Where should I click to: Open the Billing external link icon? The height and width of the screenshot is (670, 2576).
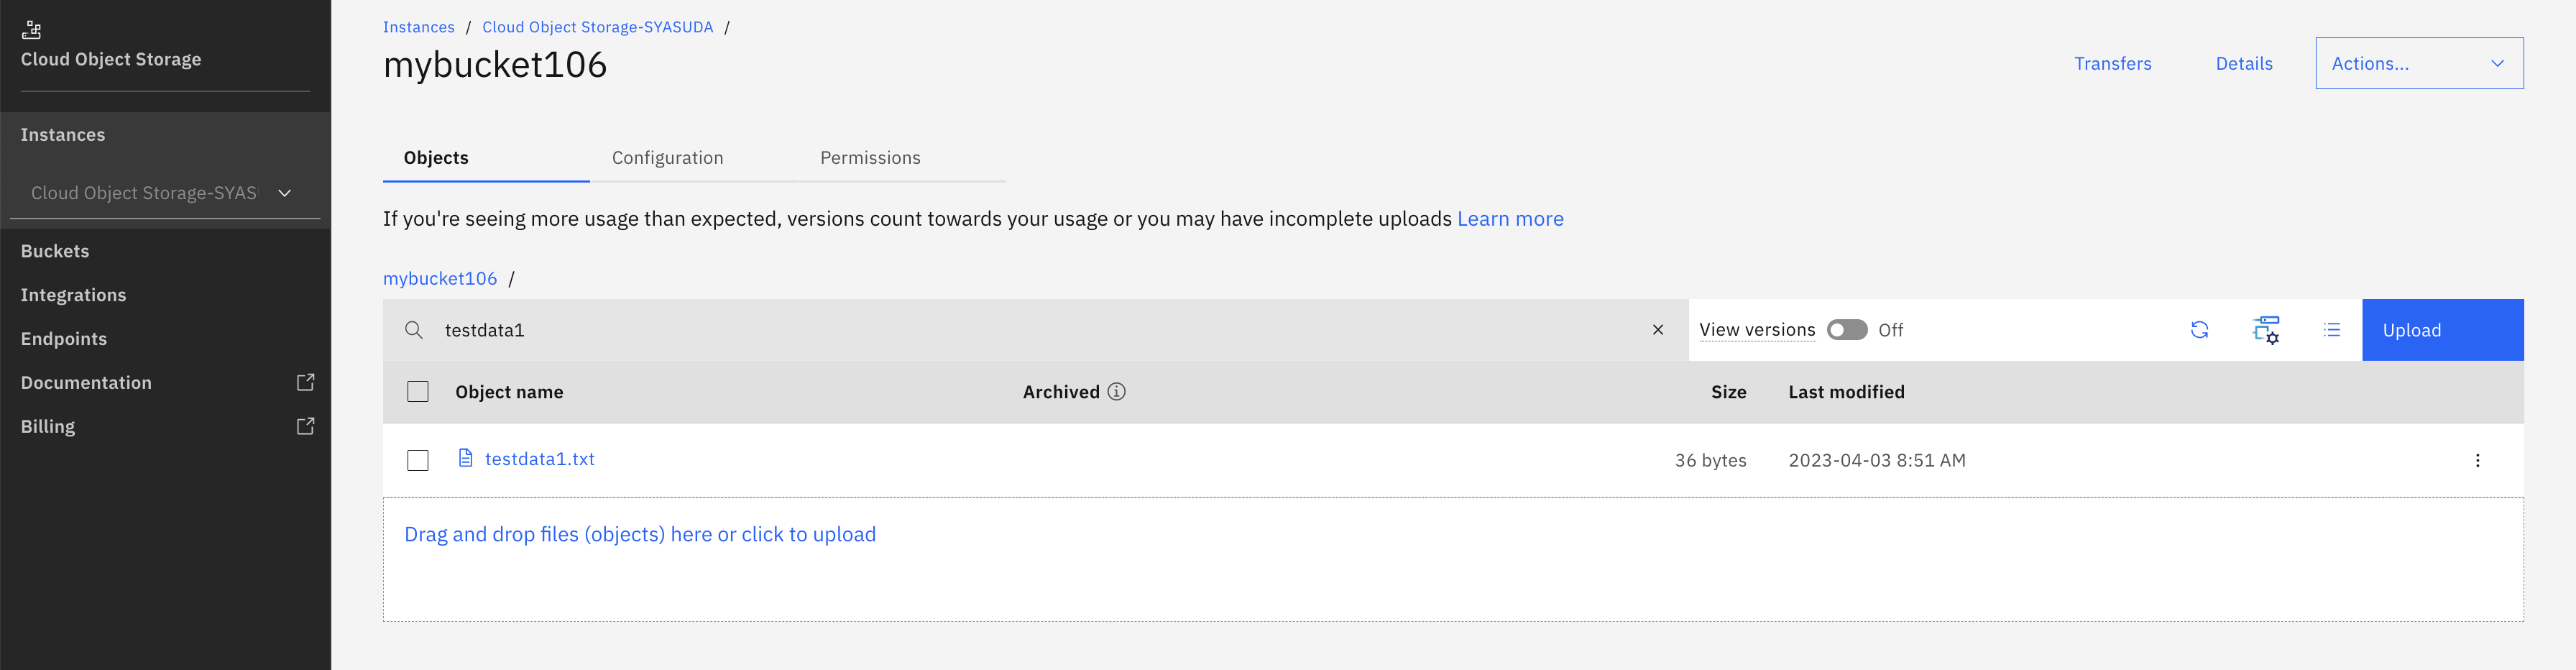[x=306, y=426]
